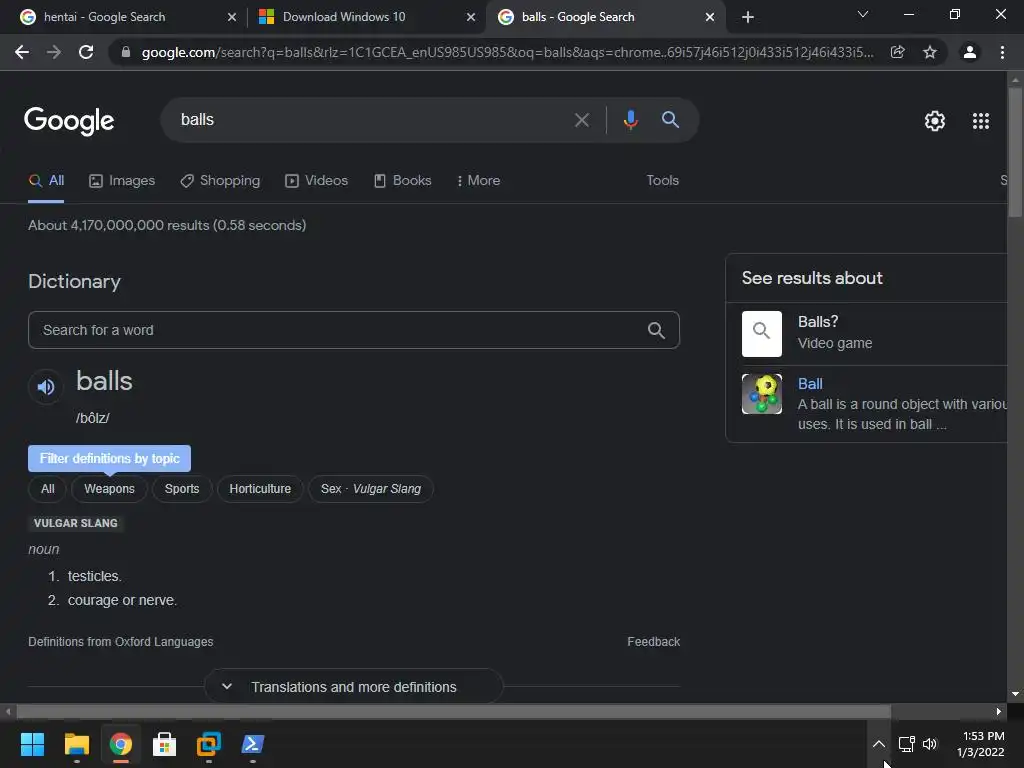Play pronunciation audio for balls

(x=46, y=387)
